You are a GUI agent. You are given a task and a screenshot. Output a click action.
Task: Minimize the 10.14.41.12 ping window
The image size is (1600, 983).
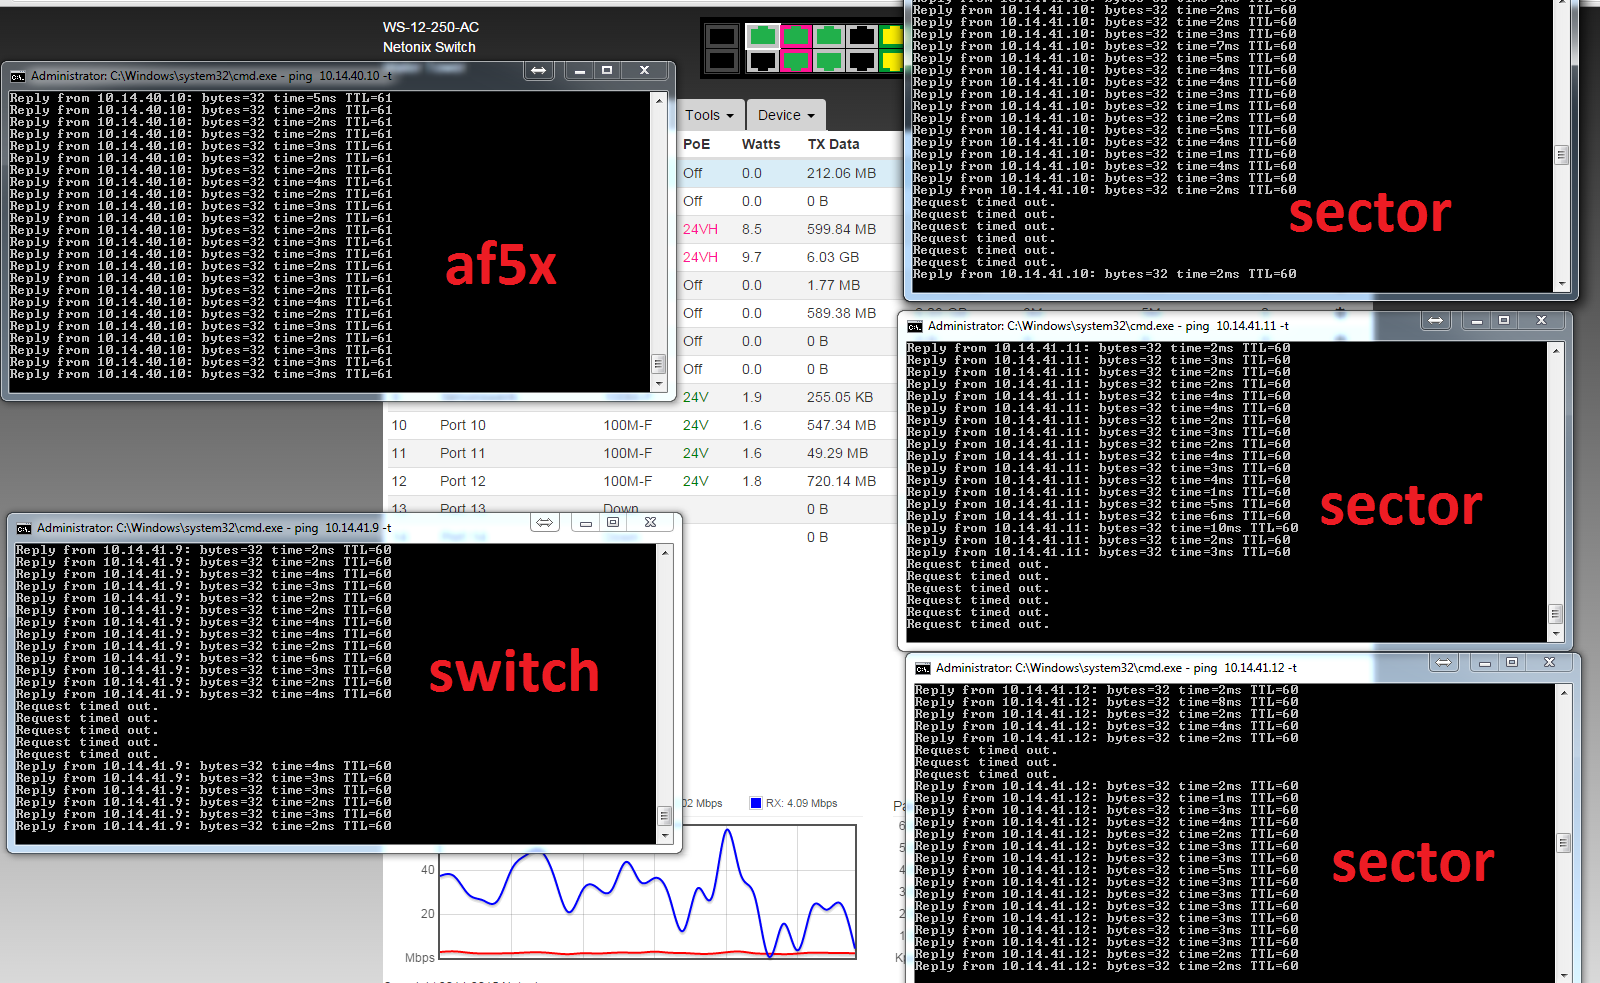(x=1485, y=663)
